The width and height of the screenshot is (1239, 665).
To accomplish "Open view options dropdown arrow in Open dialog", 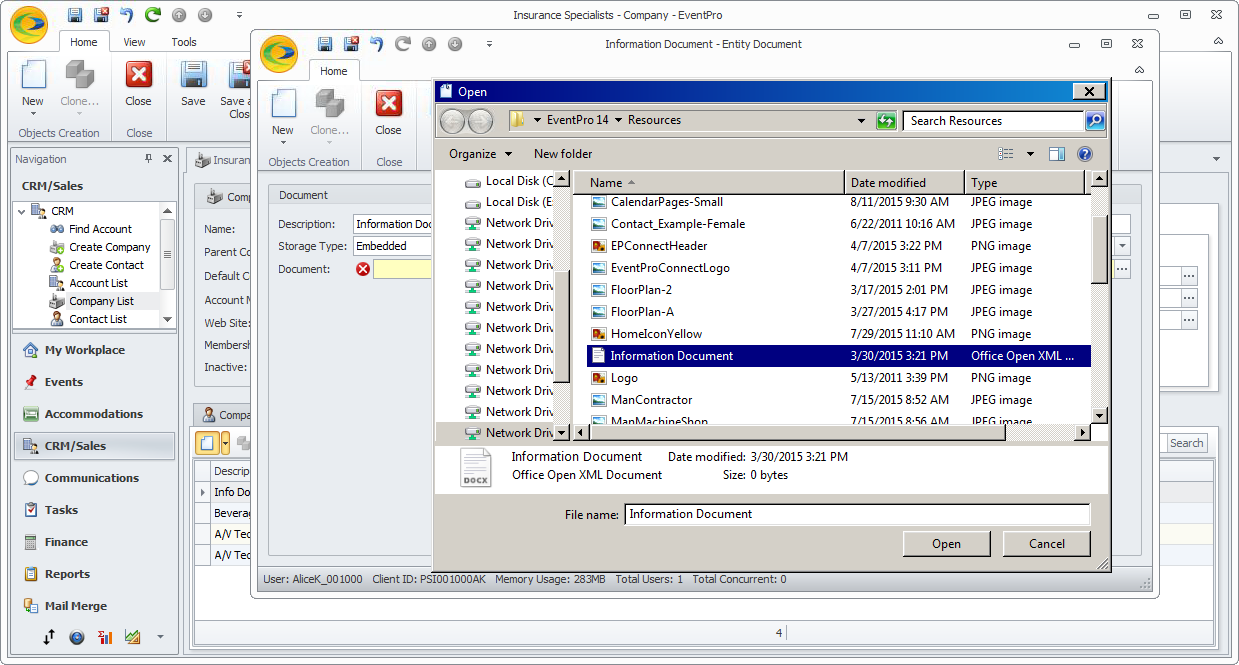I will coord(1030,154).
